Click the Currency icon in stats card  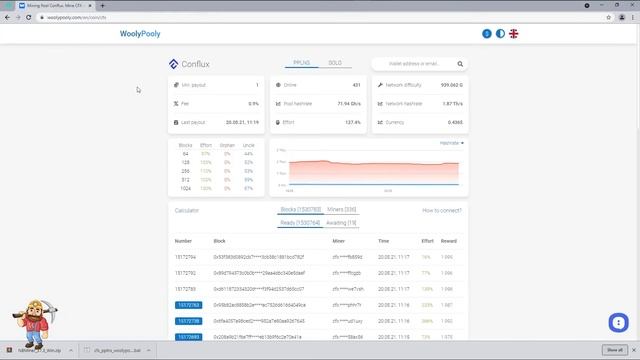point(380,122)
